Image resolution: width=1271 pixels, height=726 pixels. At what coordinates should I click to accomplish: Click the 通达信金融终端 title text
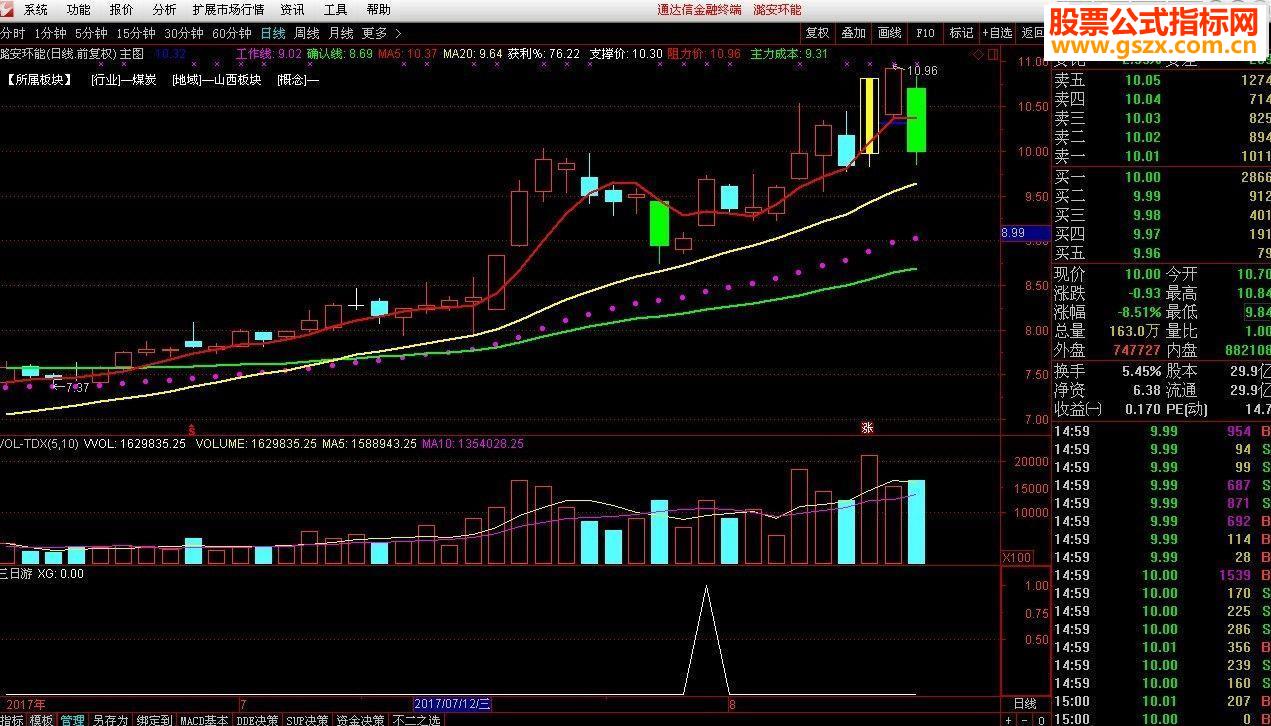(700, 9)
